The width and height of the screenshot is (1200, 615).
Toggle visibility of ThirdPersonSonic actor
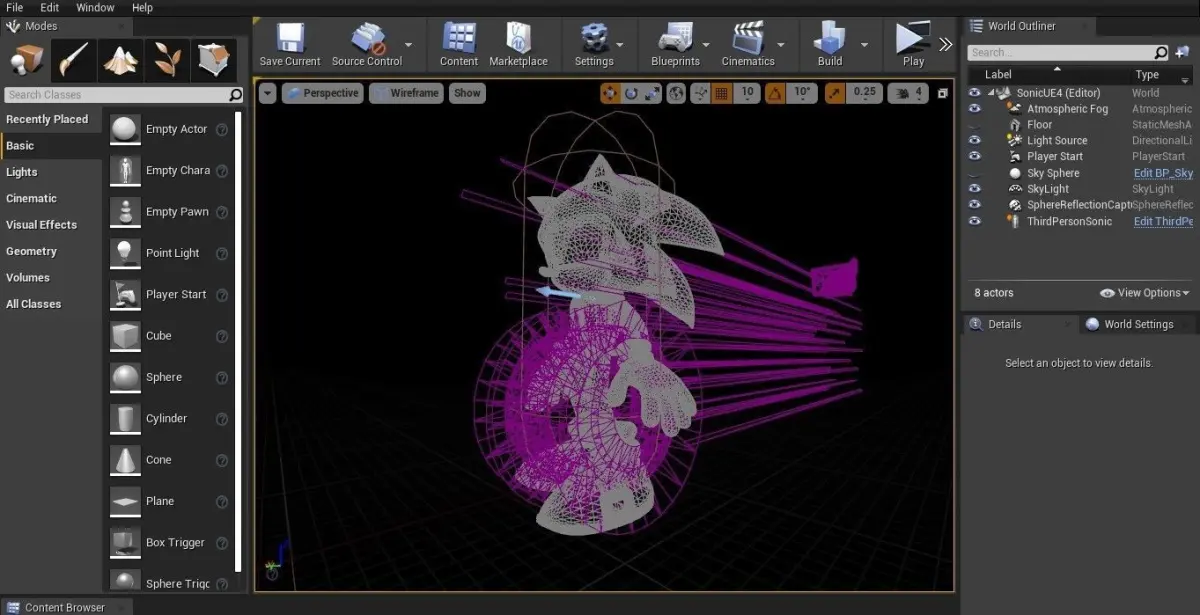click(975, 221)
